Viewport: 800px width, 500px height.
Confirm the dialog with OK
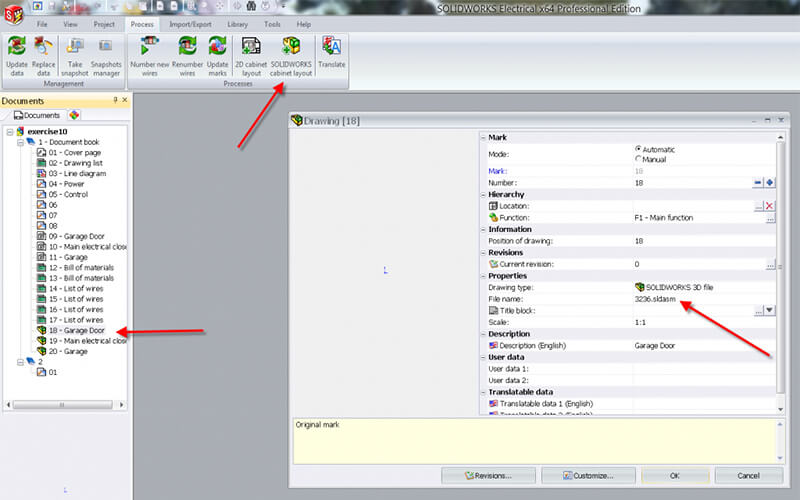point(675,476)
